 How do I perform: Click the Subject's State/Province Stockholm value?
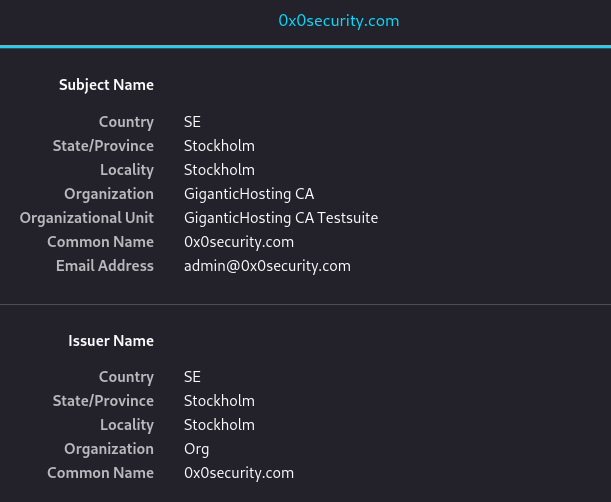point(219,146)
